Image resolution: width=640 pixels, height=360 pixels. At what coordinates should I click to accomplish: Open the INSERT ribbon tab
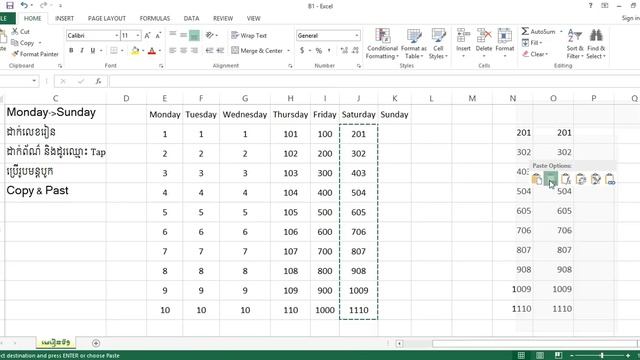(64, 18)
